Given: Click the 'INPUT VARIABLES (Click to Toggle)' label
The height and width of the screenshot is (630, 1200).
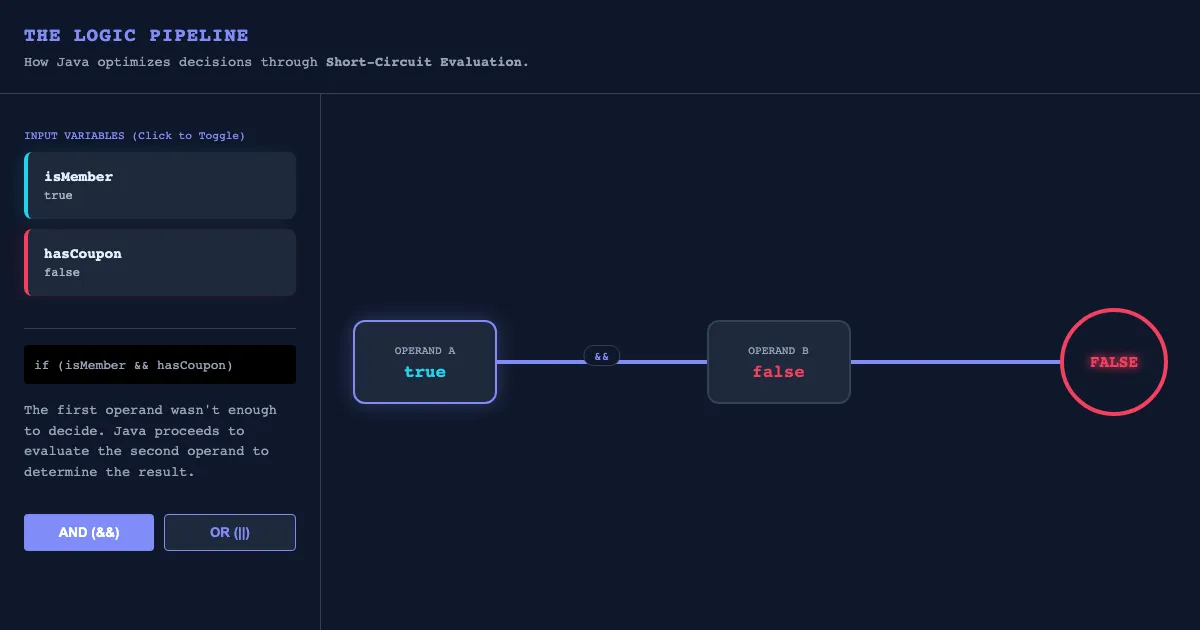Looking at the screenshot, I should pyautogui.click(x=134, y=135).
